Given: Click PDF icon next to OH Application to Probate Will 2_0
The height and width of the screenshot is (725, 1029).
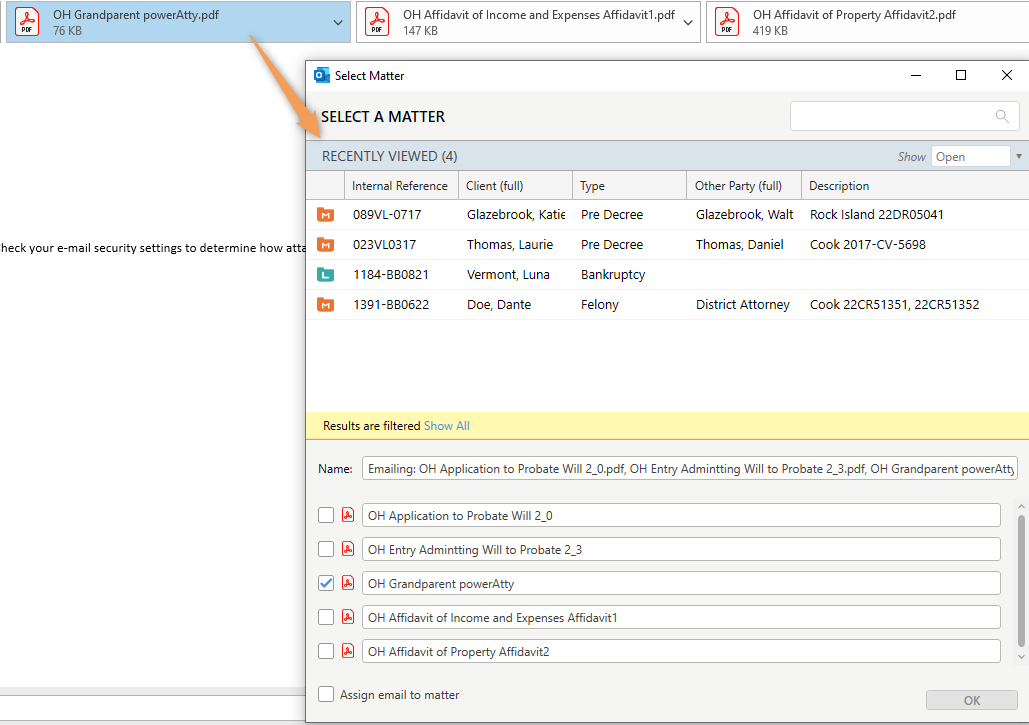Looking at the screenshot, I should click(347, 514).
